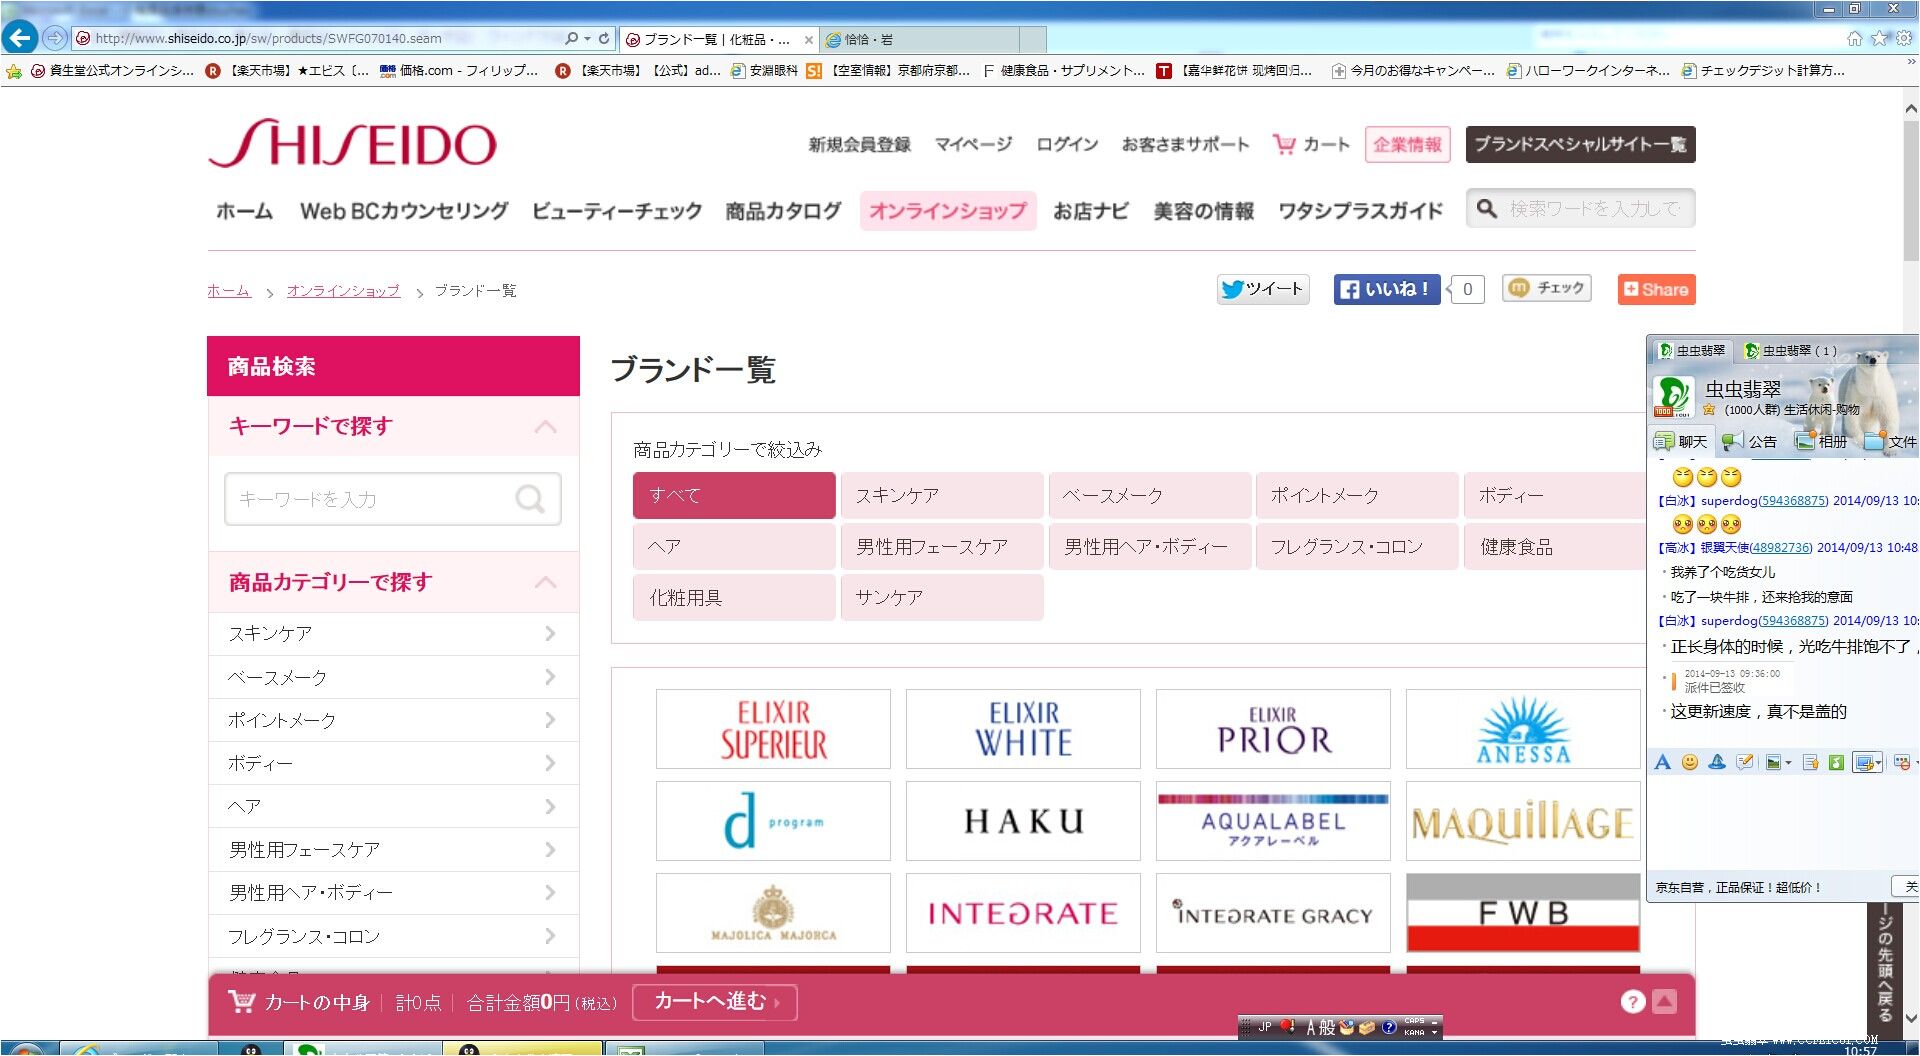Expand ヘア category in sidebar
Image resolution: width=1920 pixels, height=1056 pixels.
[393, 806]
